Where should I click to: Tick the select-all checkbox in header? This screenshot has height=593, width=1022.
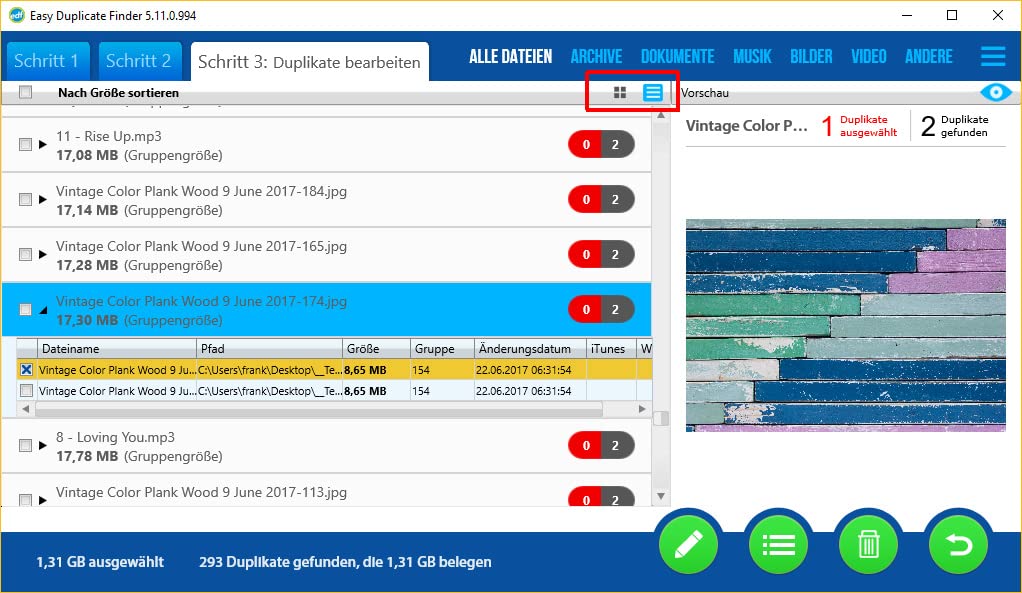click(25, 93)
